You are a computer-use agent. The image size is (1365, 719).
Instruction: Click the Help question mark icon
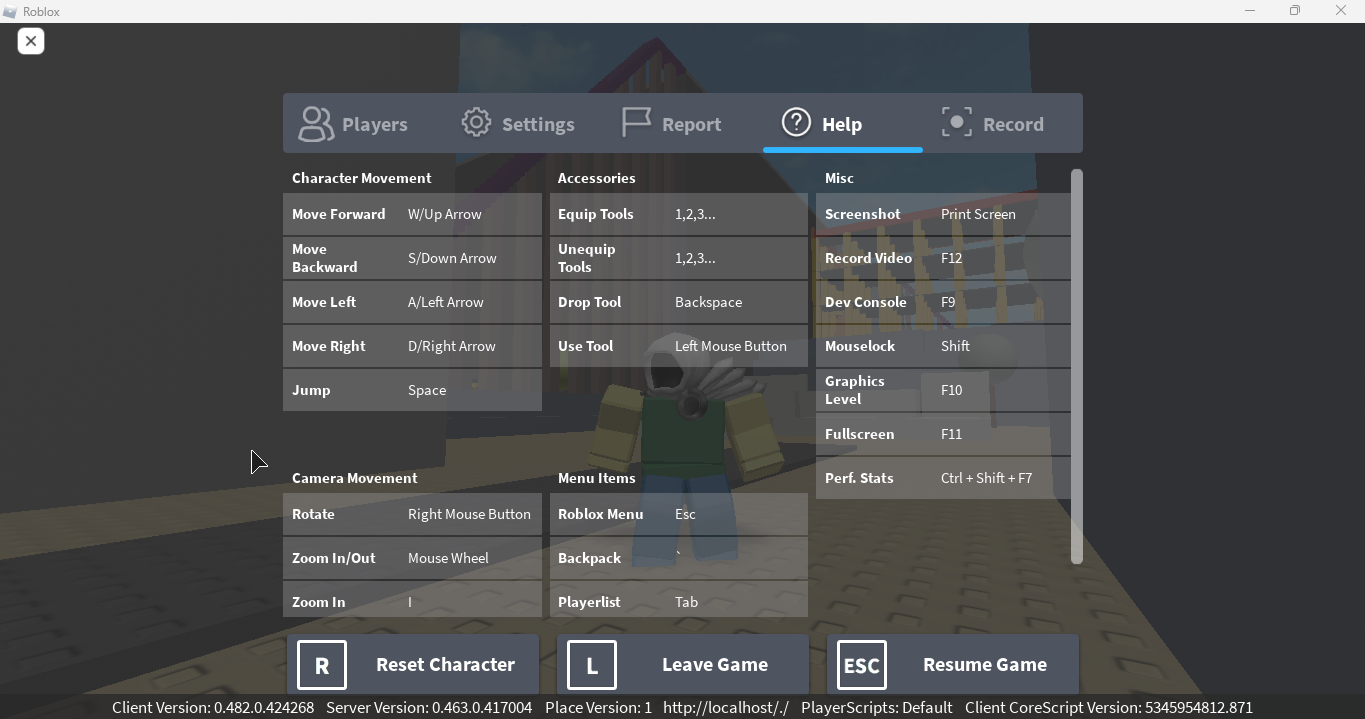pyautogui.click(x=796, y=123)
